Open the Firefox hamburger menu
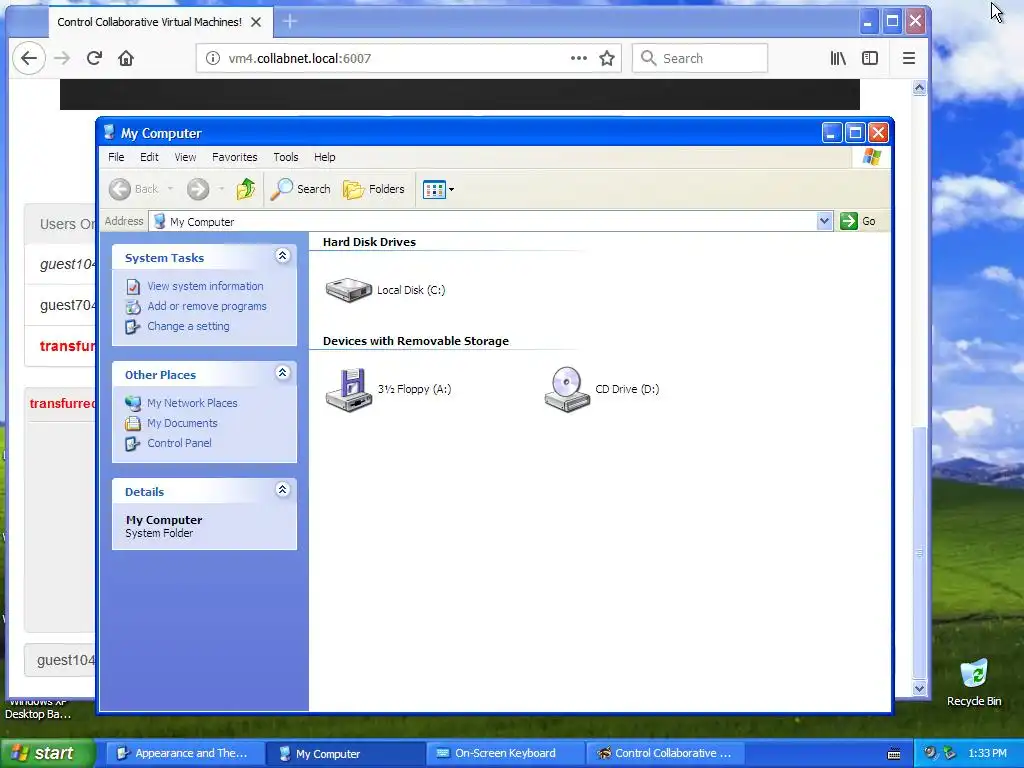 click(x=908, y=58)
